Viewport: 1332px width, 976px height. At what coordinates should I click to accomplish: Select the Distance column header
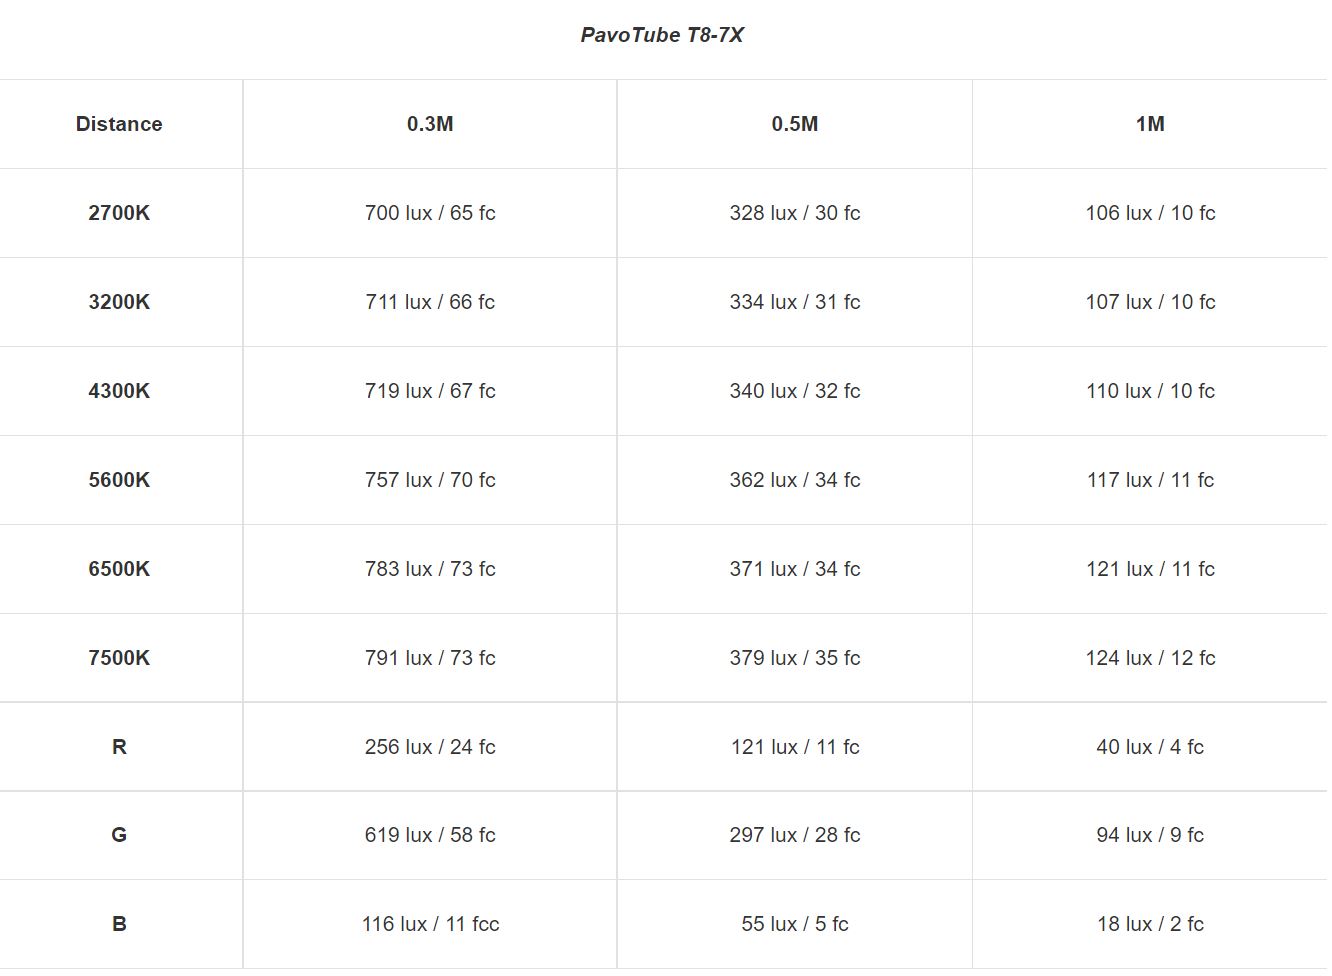point(119,124)
